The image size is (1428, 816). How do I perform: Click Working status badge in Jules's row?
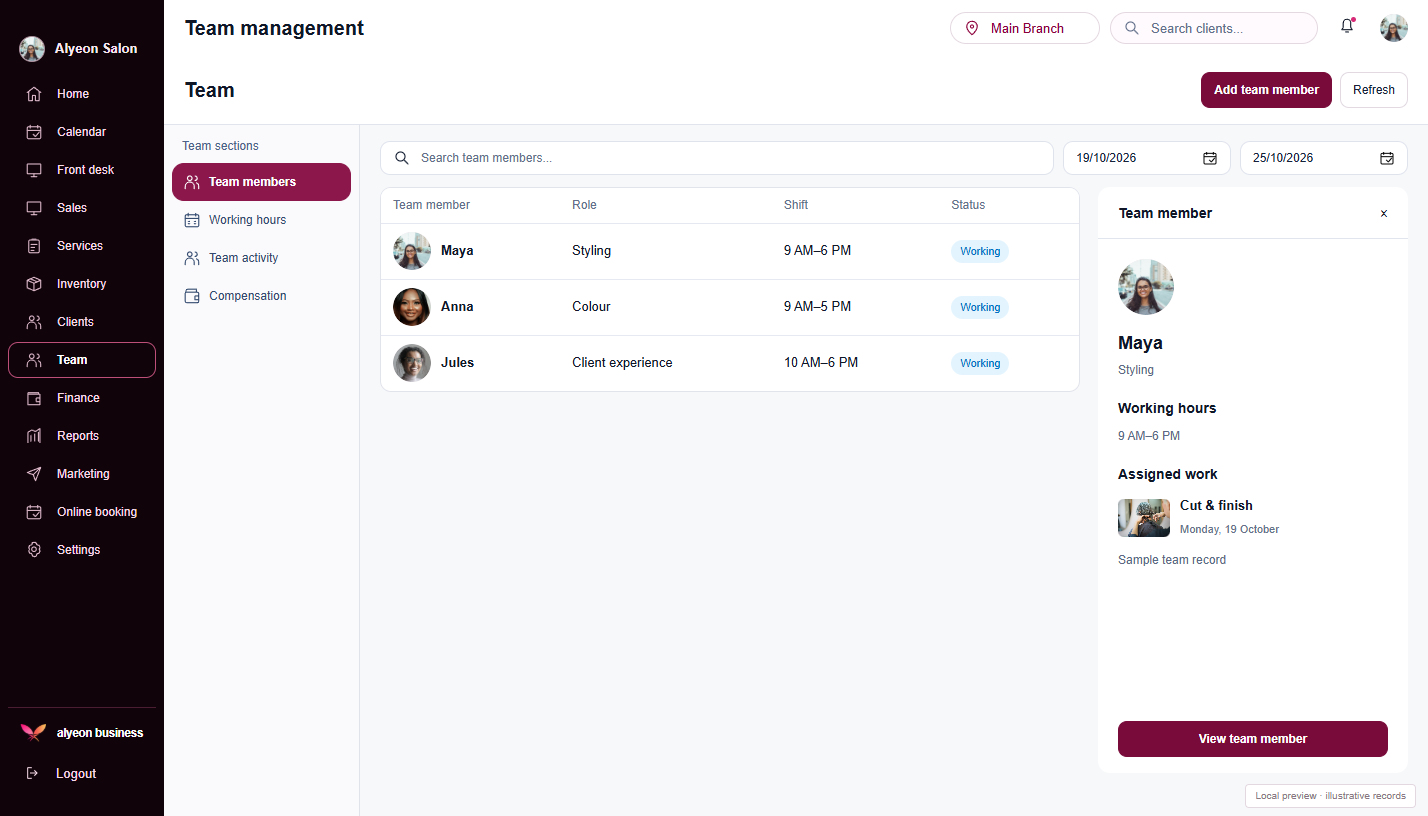coord(980,363)
